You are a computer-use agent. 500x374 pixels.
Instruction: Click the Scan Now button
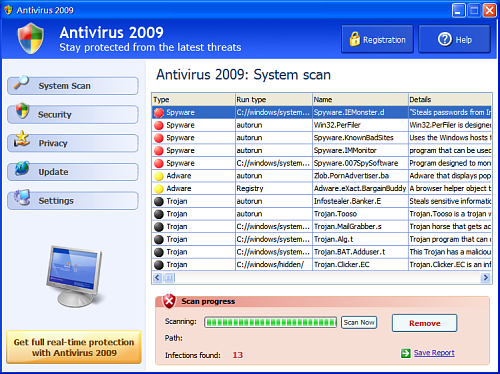click(x=359, y=322)
